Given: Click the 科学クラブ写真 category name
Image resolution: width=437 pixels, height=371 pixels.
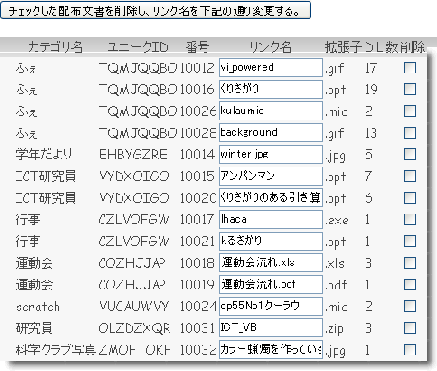Looking at the screenshot, I should [55, 350].
